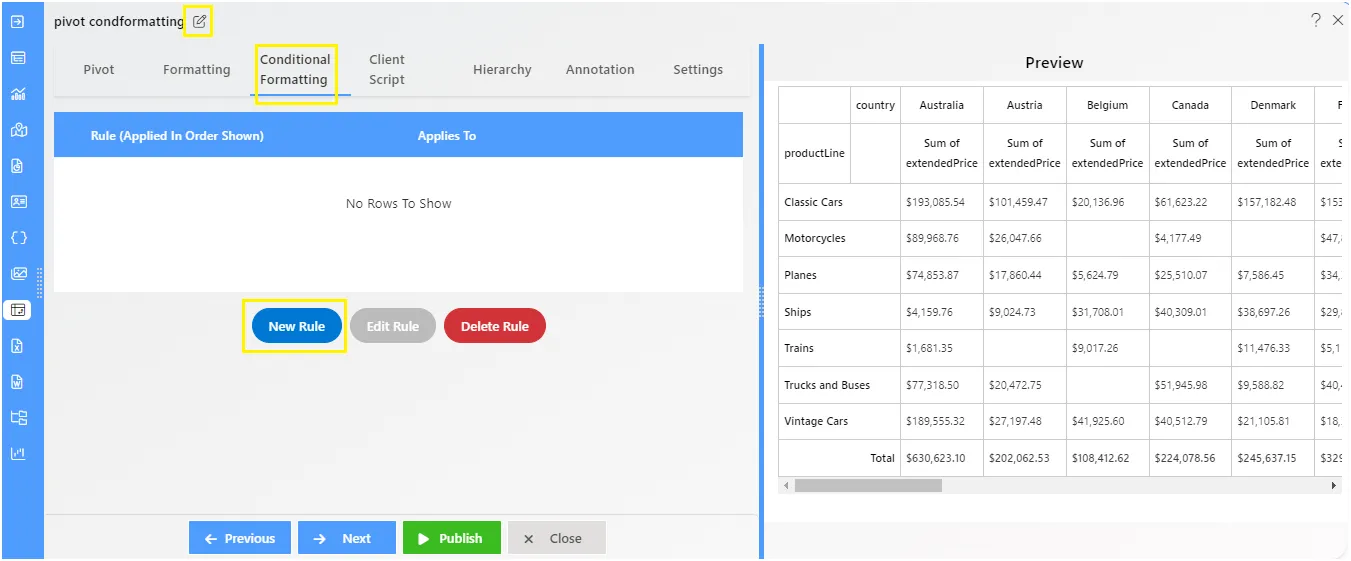This screenshot has width=1351, height=561.
Task: Open the Hierarchy tab
Action: (502, 70)
